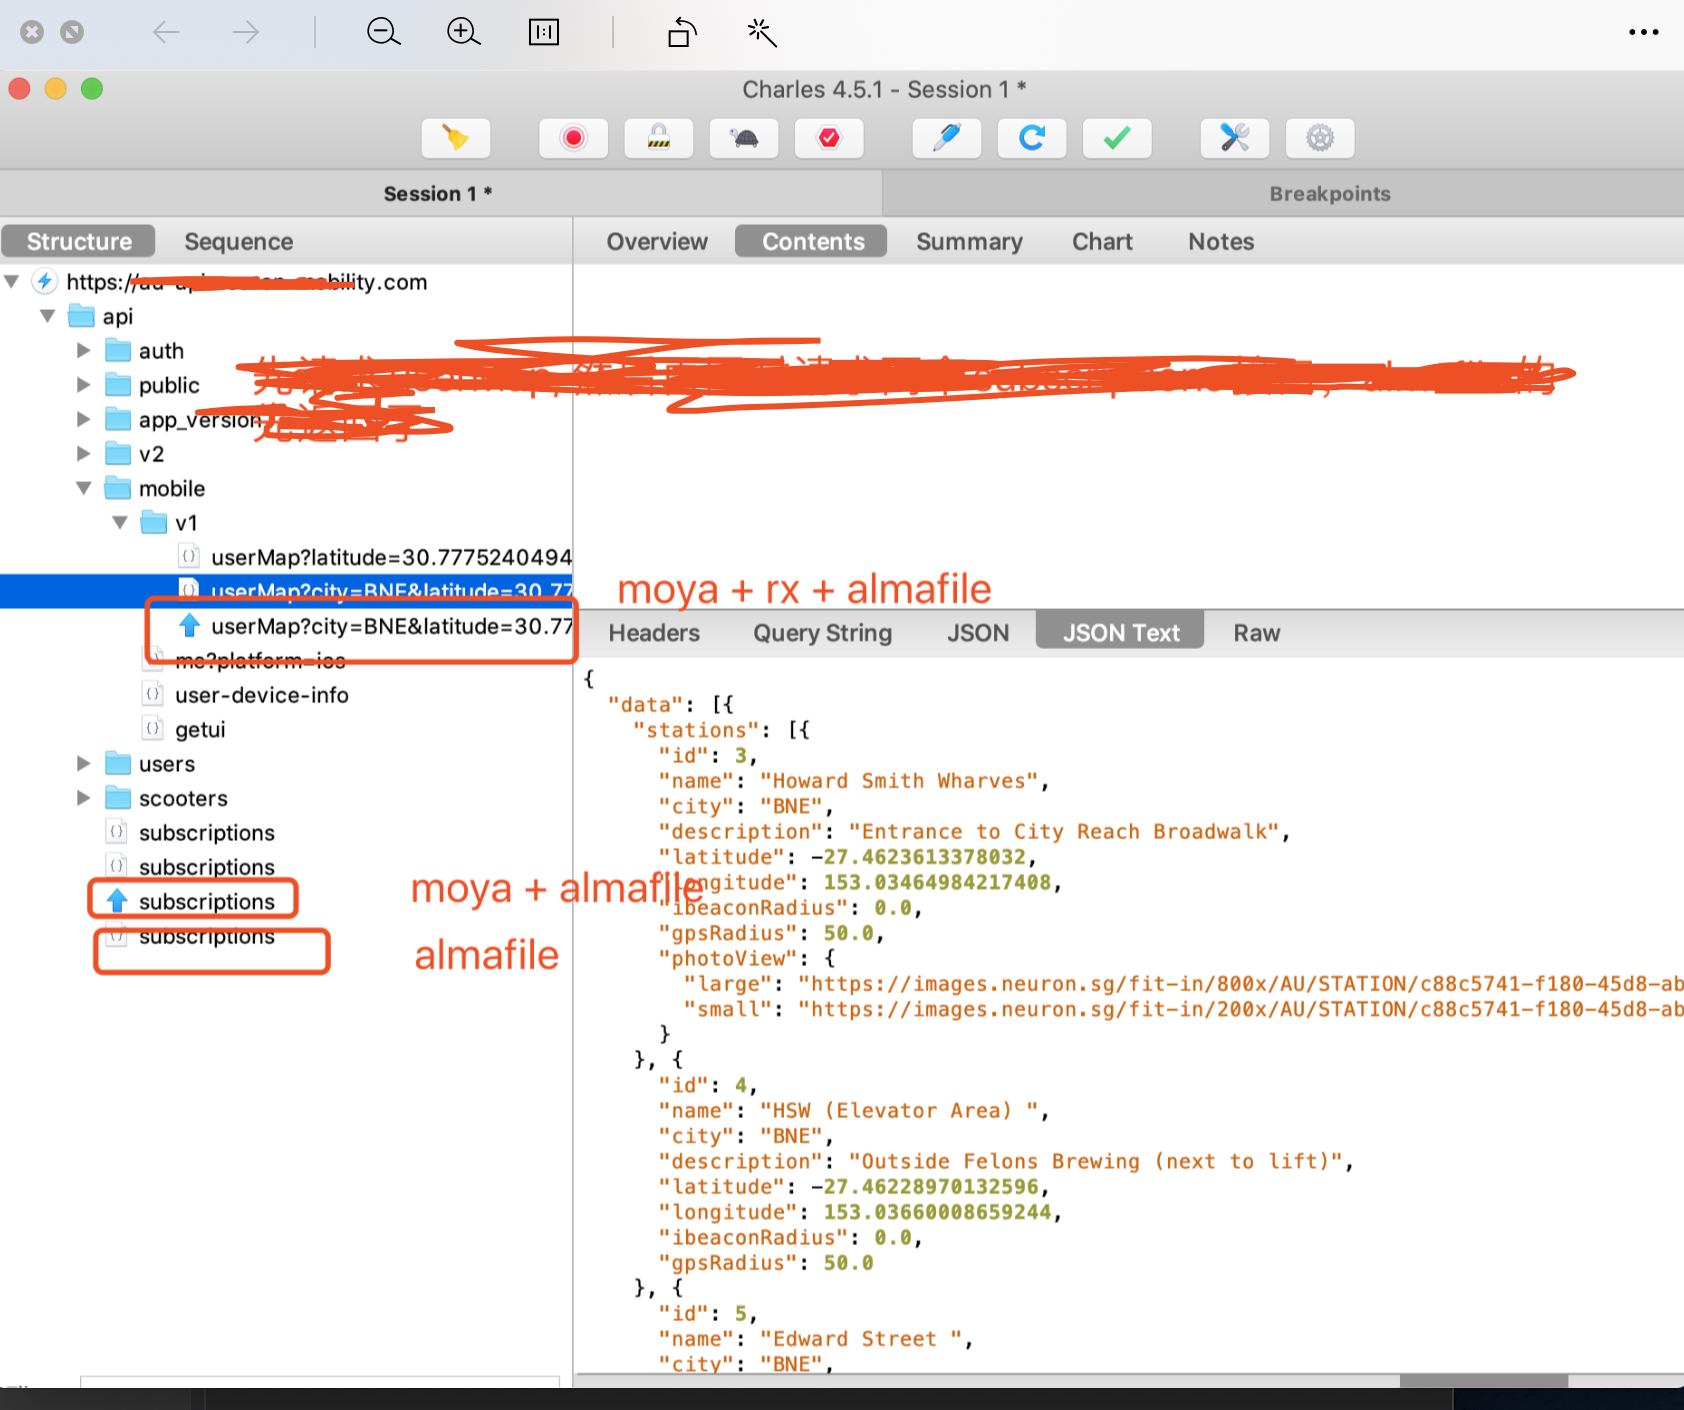
Task: Toggle recording with the red record icon
Action: pos(572,139)
